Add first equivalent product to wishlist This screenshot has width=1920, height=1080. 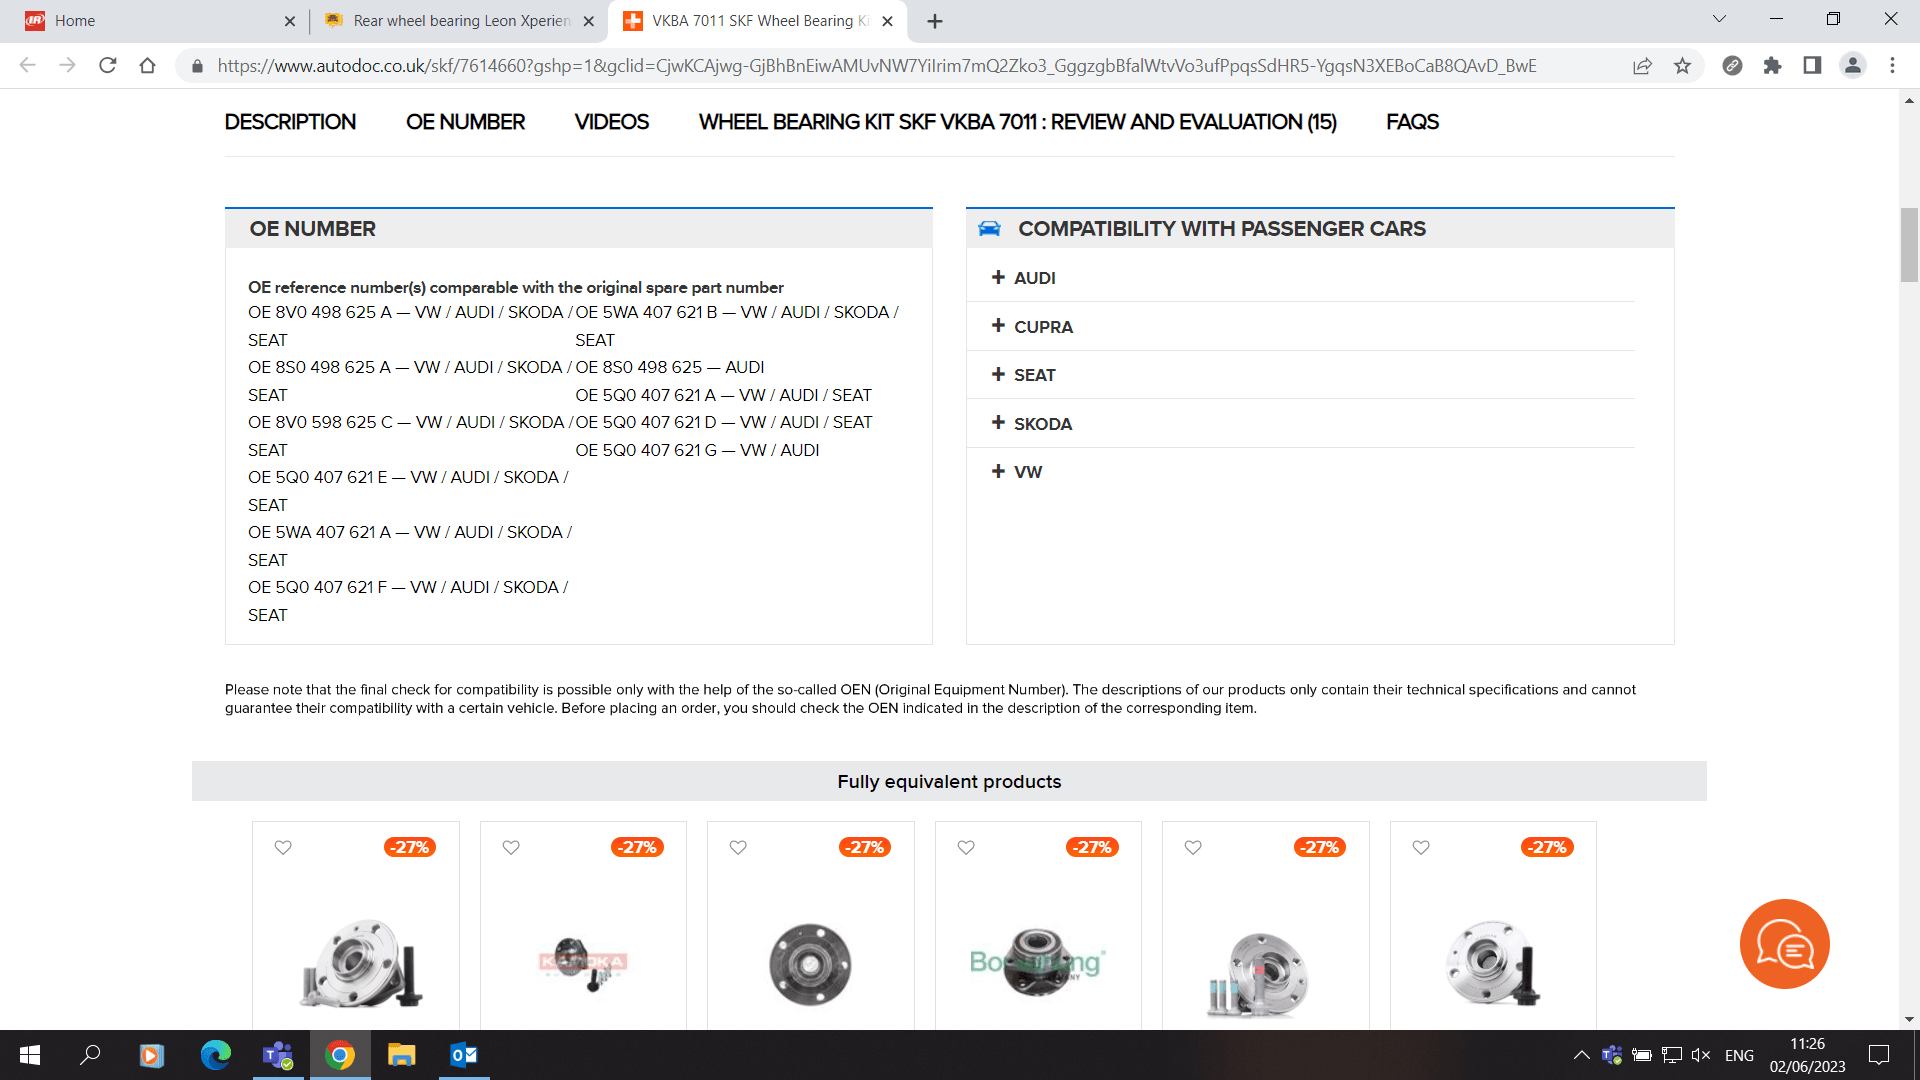[283, 847]
